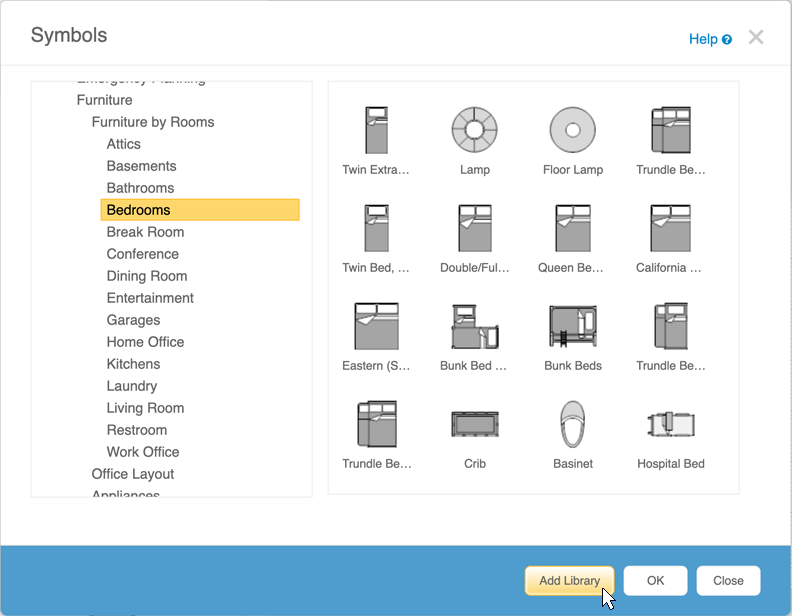This screenshot has width=792, height=616.
Task: Select the Restroom category
Action: 137,430
